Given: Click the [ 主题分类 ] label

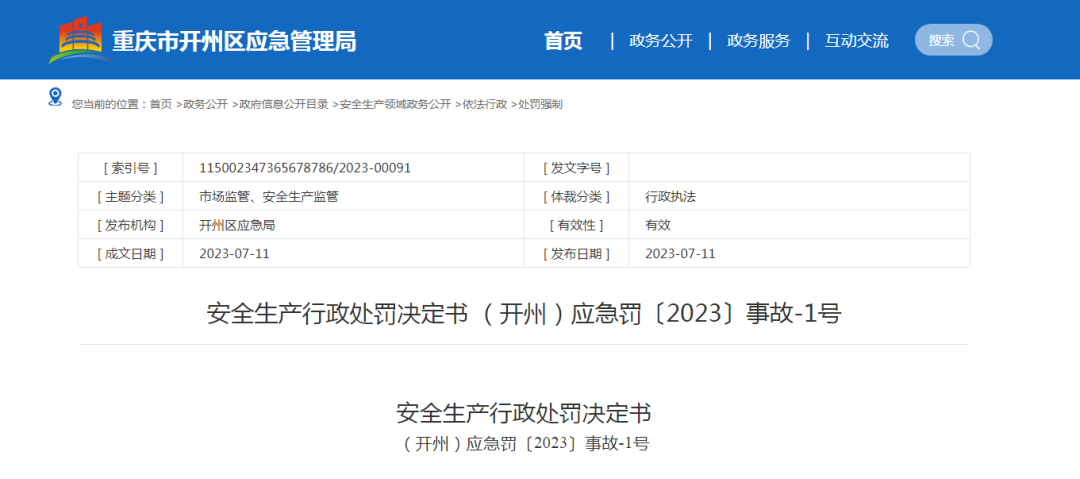Looking at the screenshot, I should click(x=130, y=196).
